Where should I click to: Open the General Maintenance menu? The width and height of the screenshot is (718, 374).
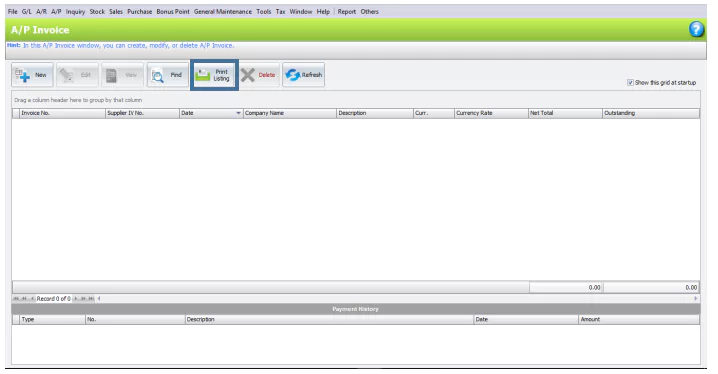[223, 11]
